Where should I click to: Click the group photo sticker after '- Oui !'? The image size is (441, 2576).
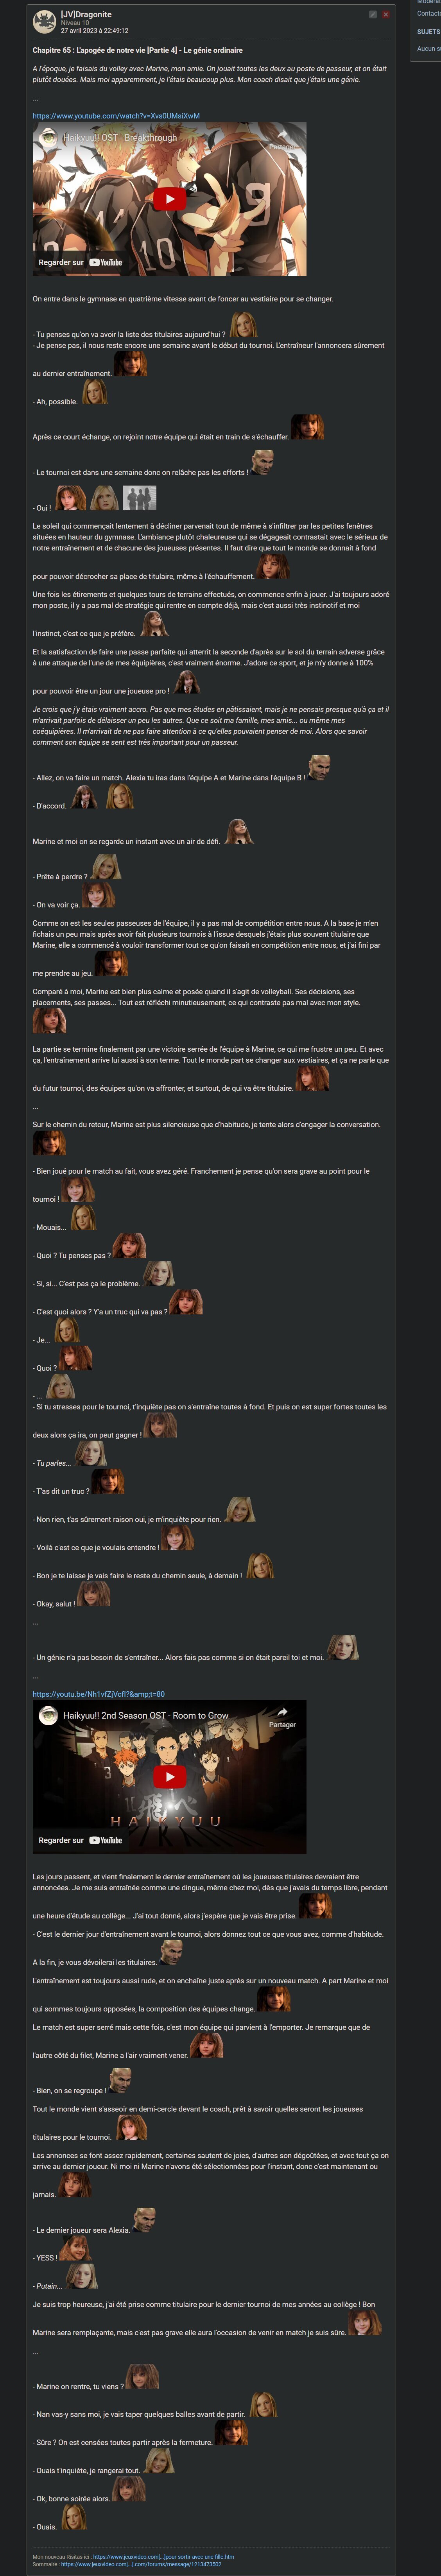tap(139, 497)
